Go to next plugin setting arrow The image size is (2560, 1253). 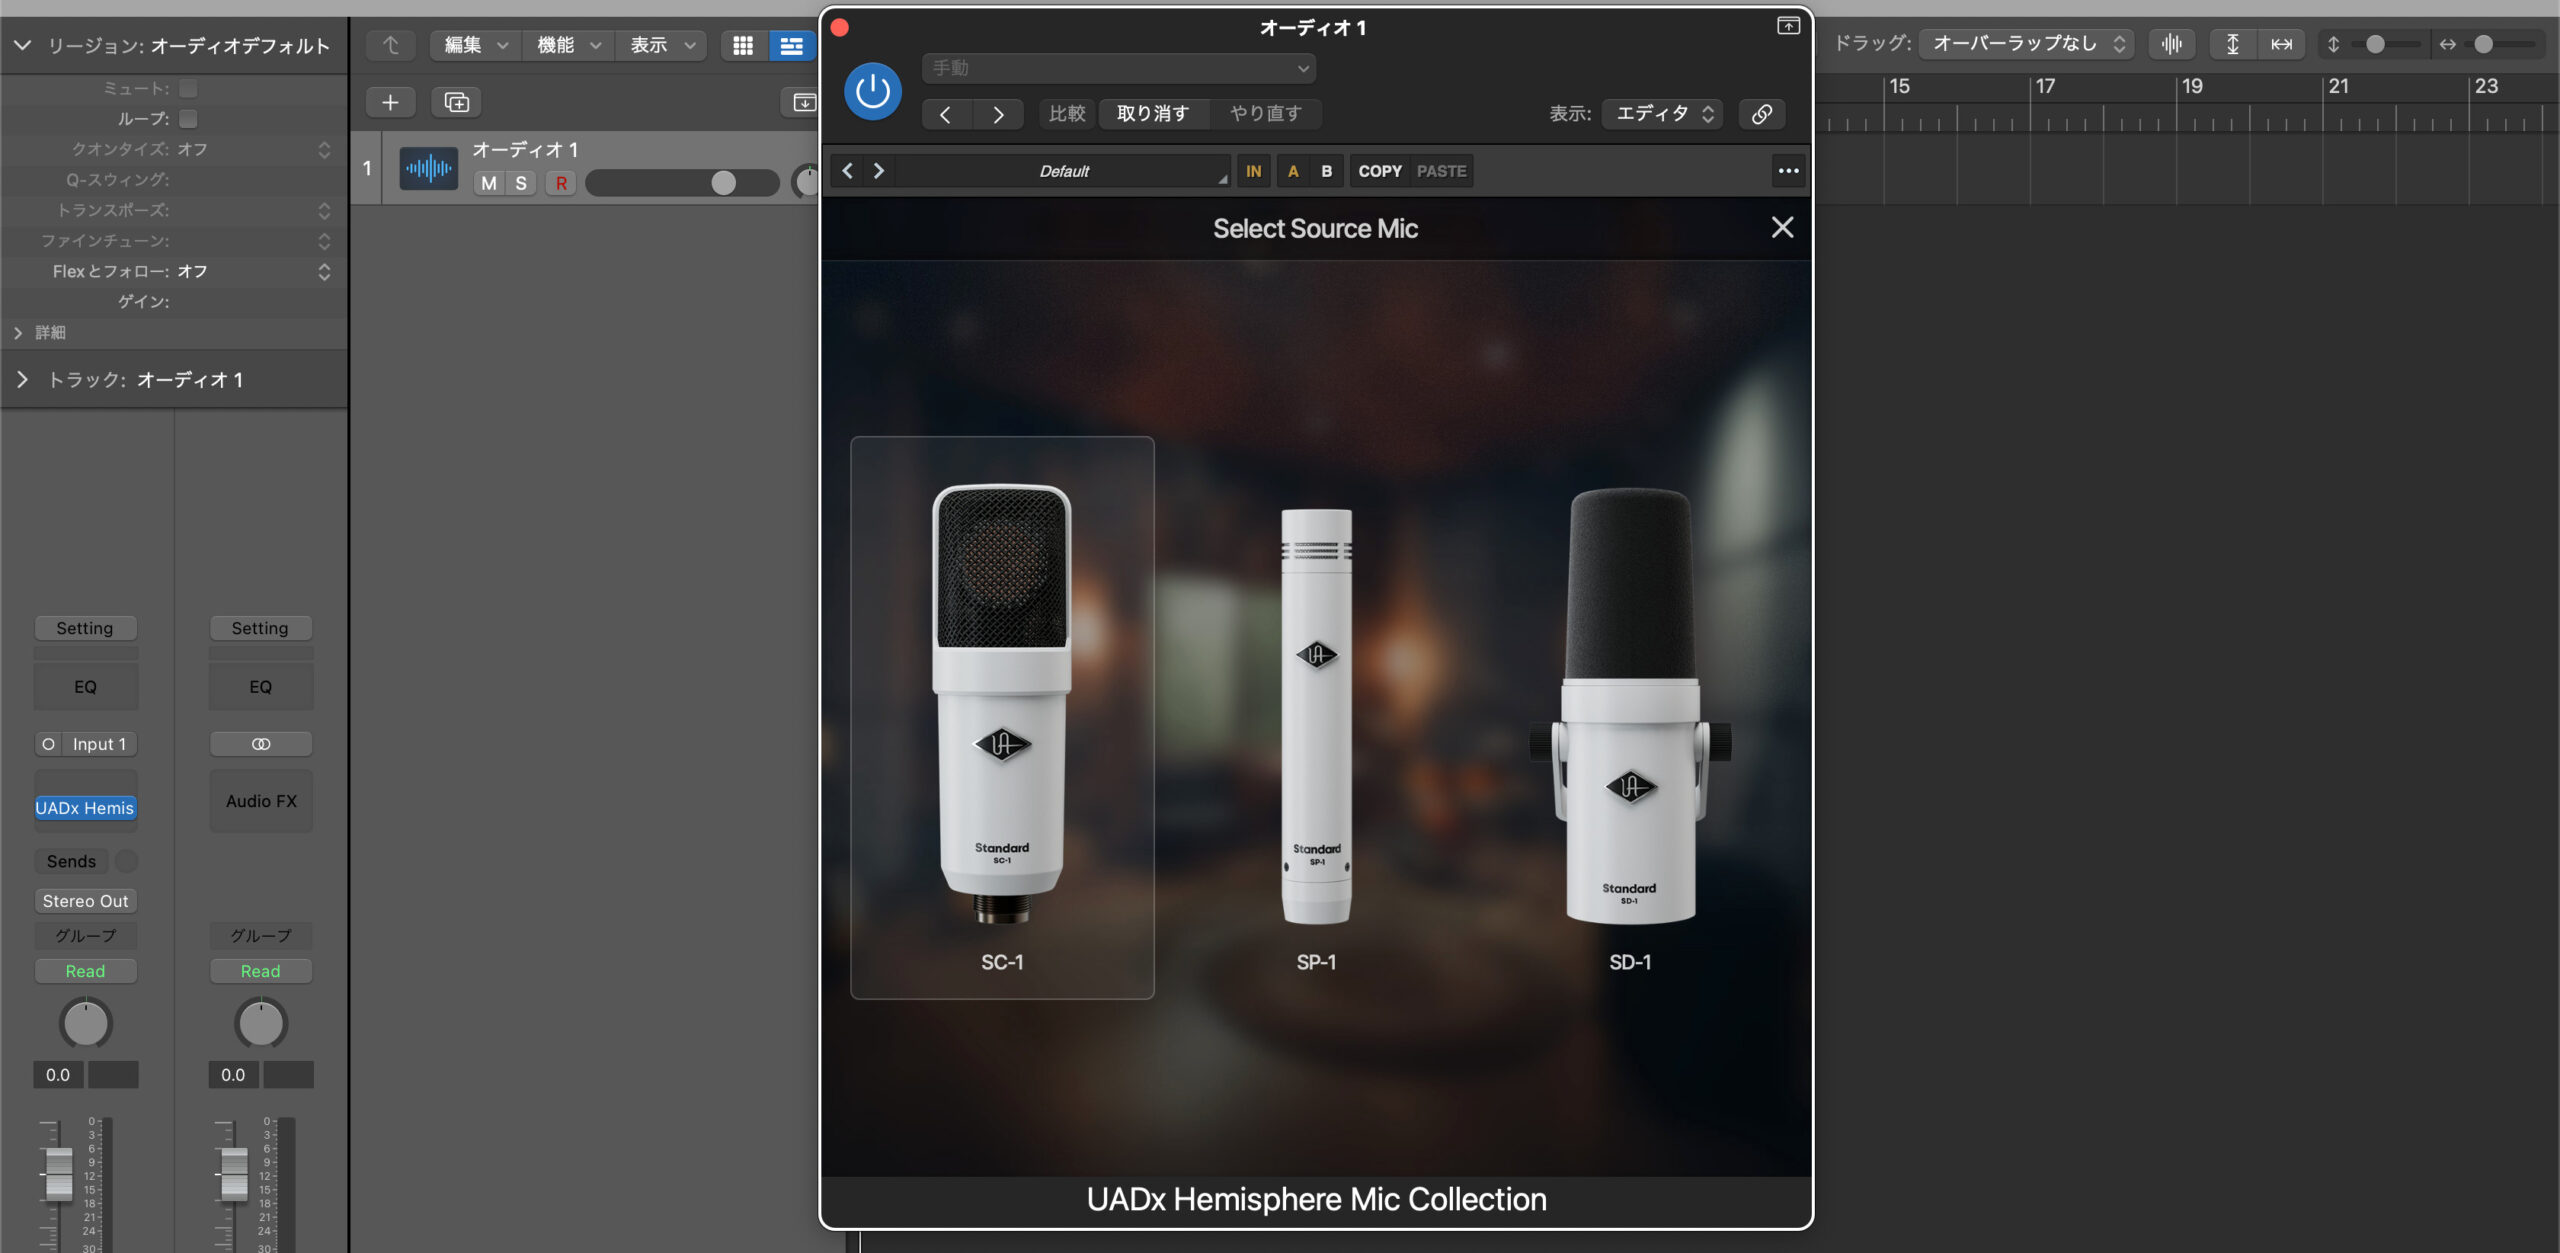tap(997, 114)
